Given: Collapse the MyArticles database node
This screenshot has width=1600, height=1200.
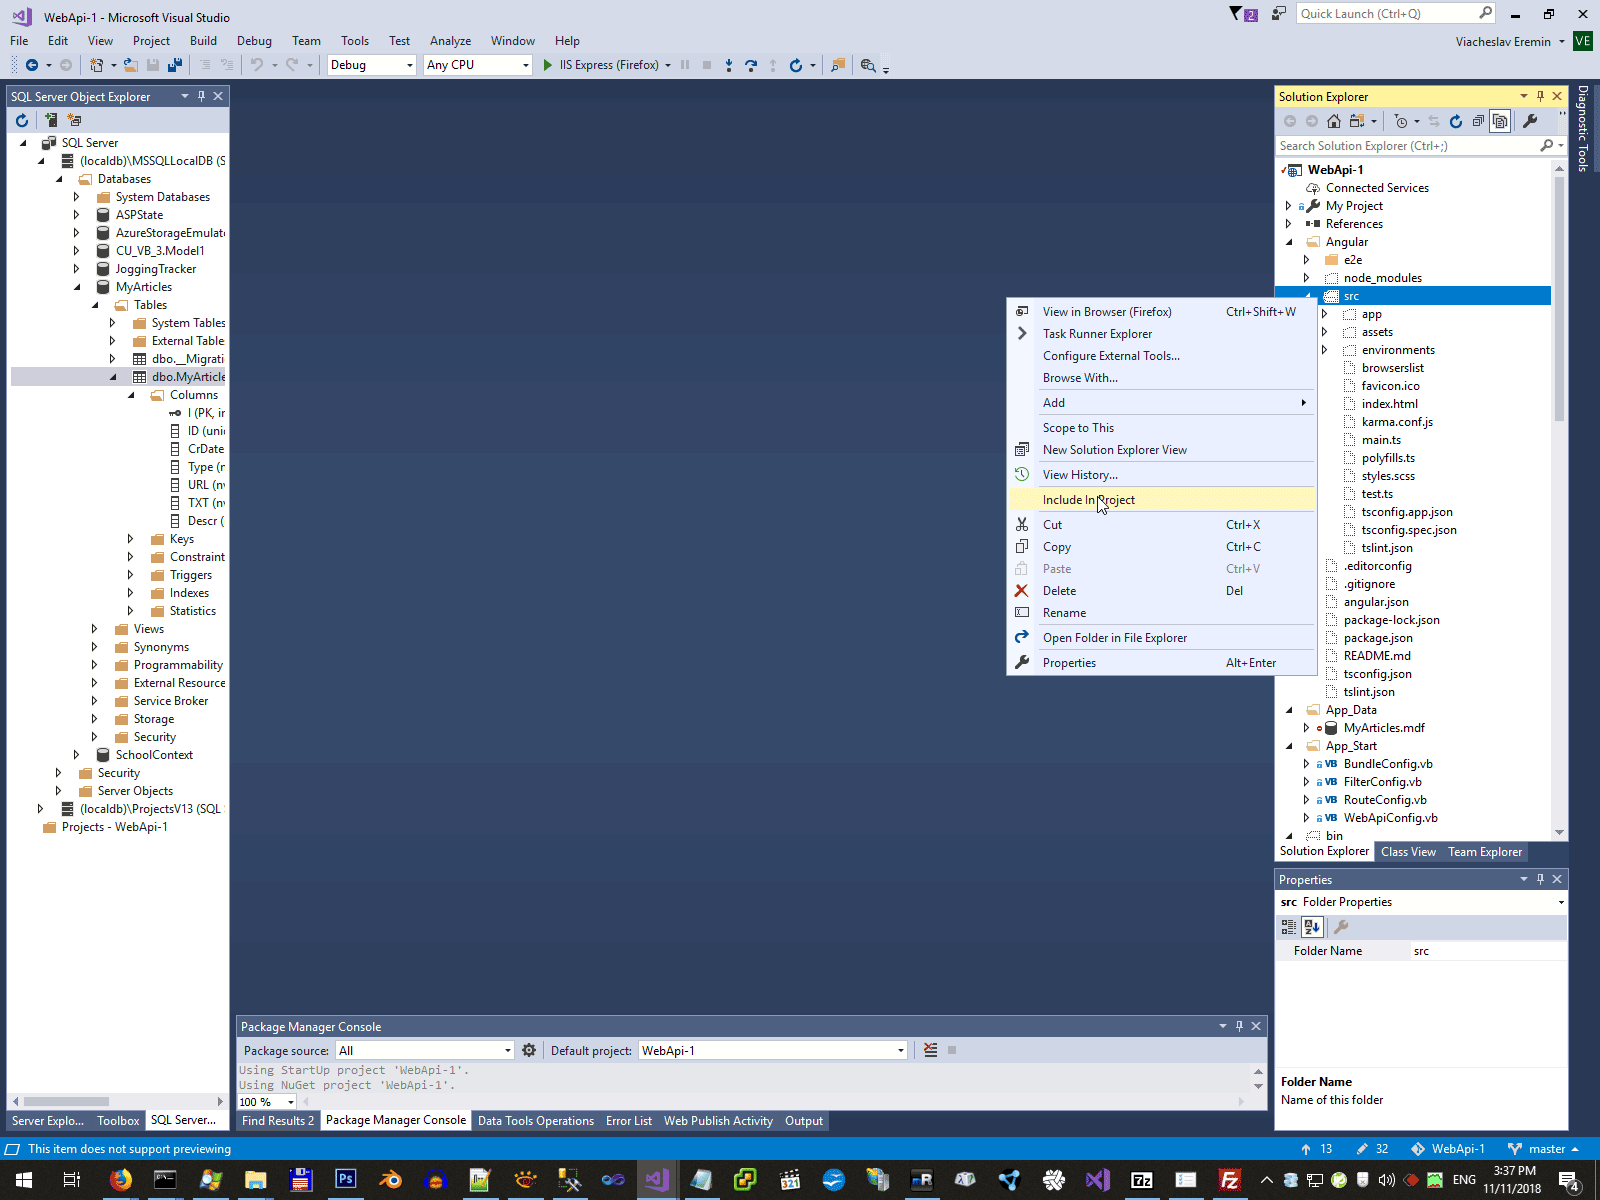Looking at the screenshot, I should coord(77,287).
